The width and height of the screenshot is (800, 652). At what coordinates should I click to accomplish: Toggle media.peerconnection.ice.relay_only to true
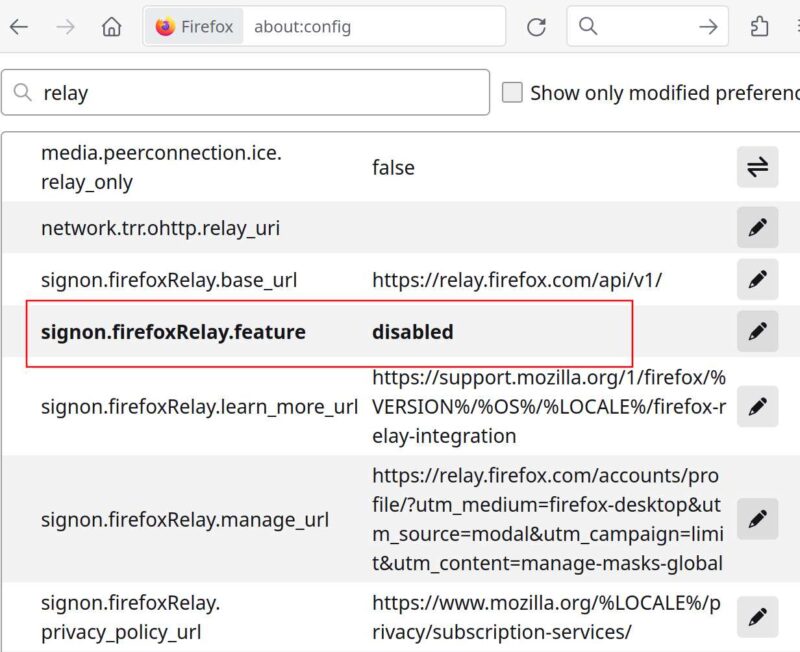click(758, 166)
